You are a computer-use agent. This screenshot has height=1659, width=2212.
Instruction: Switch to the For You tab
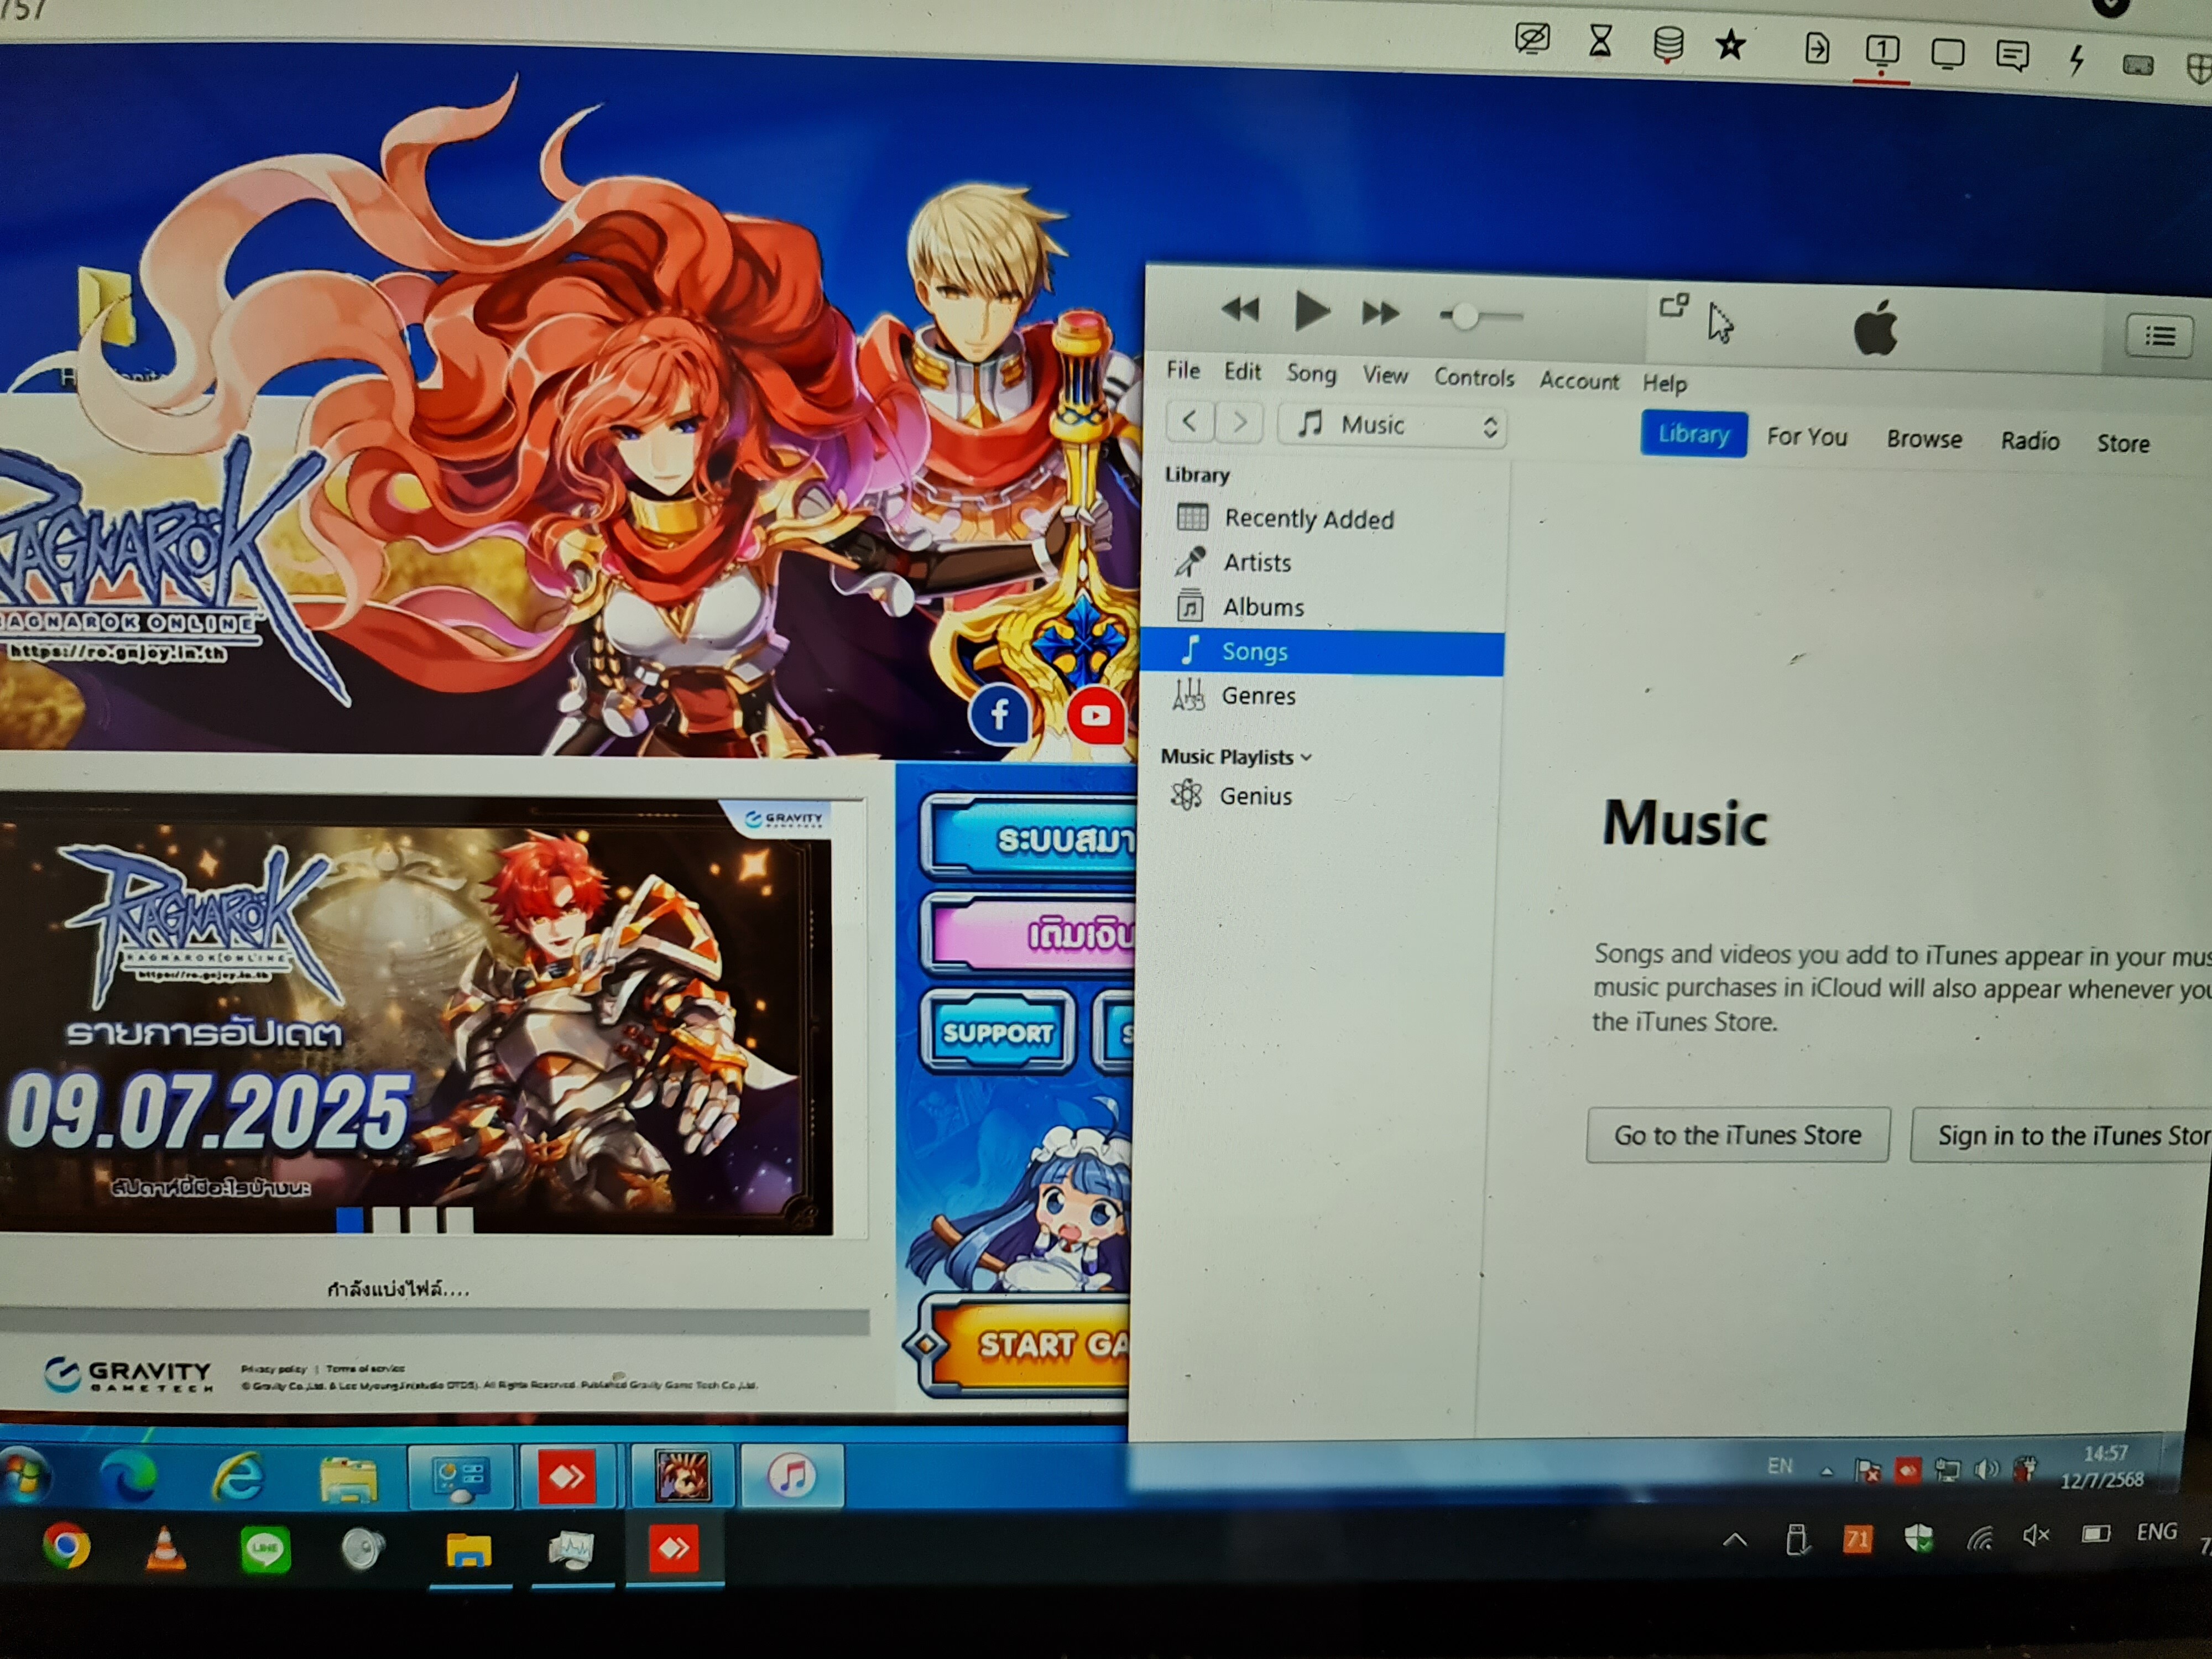point(1806,437)
